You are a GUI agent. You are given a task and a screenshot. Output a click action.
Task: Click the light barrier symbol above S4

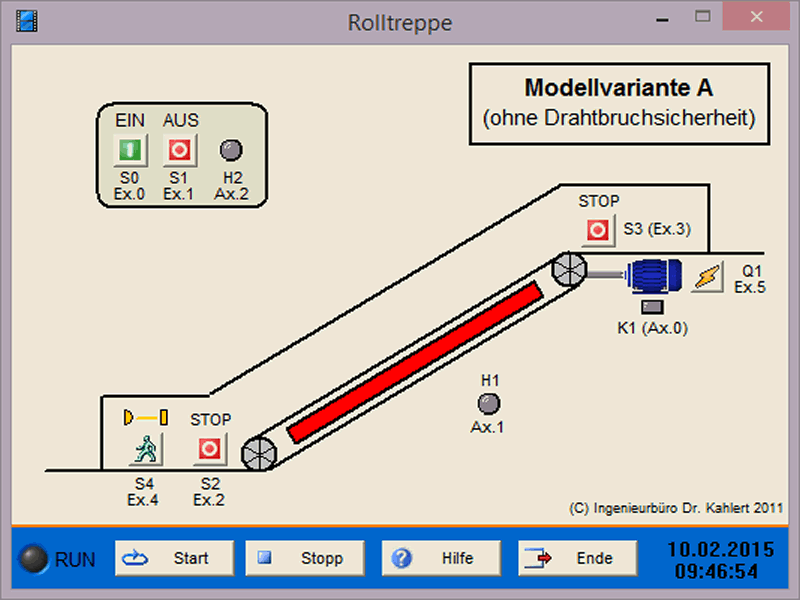(x=145, y=417)
